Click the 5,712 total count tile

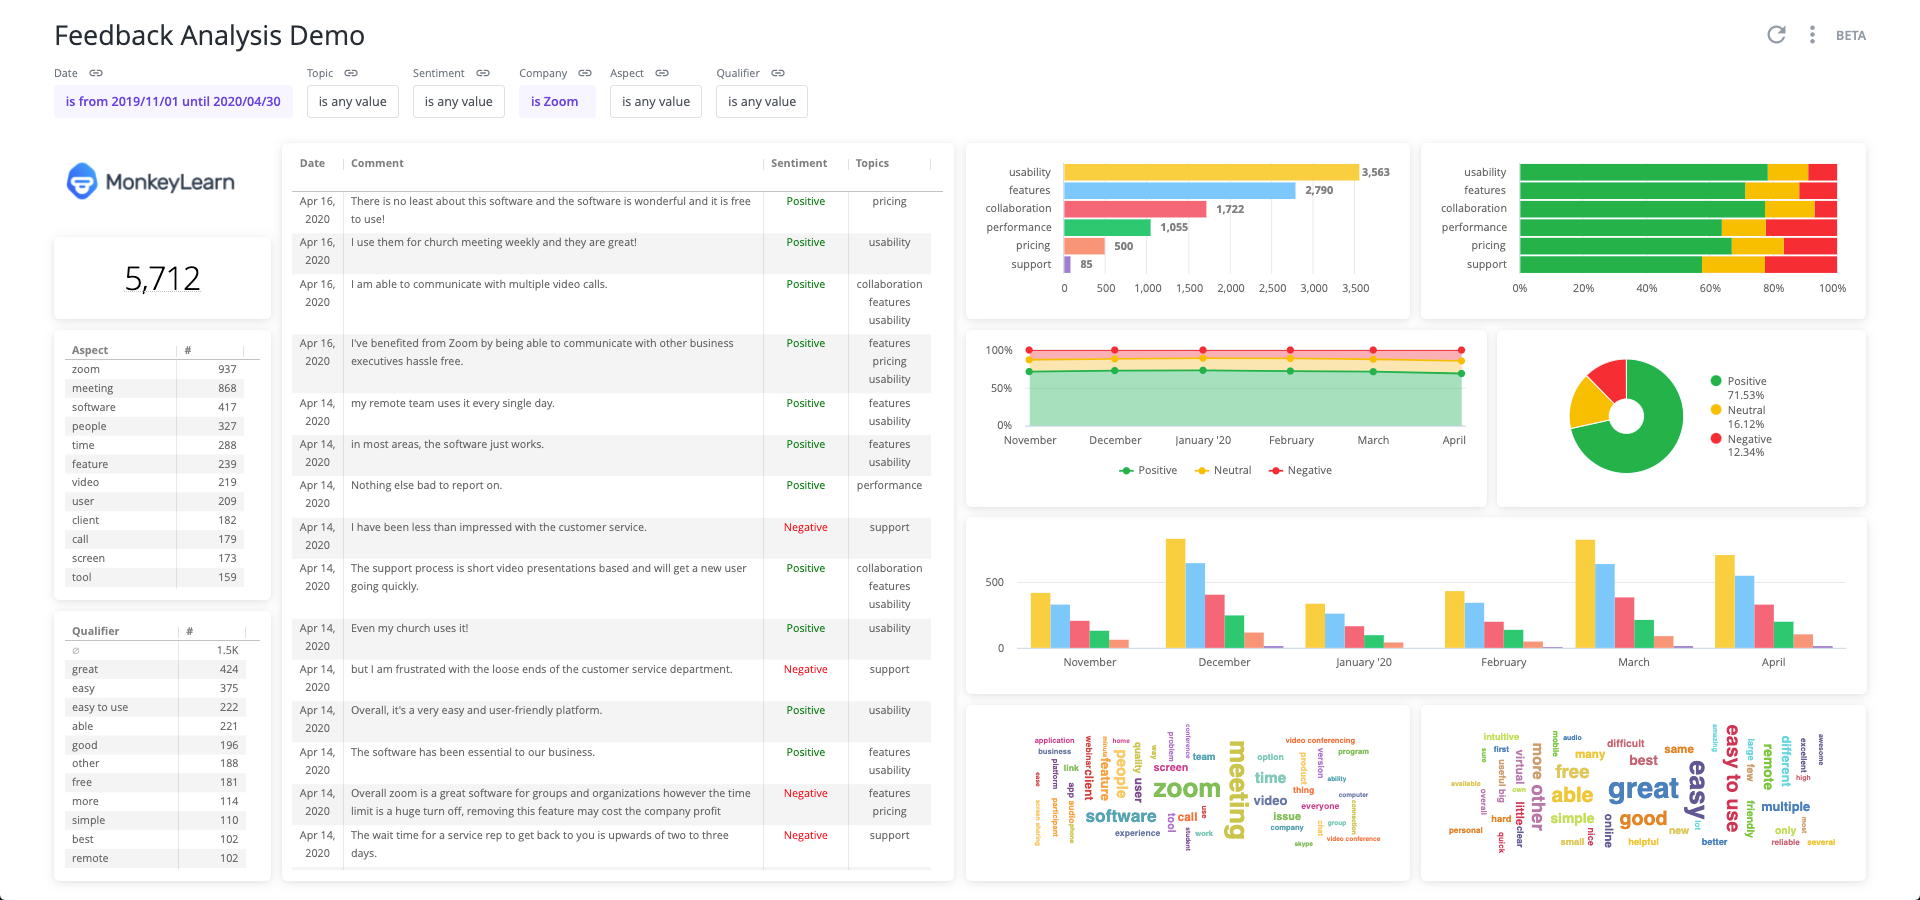pyautogui.click(x=162, y=278)
